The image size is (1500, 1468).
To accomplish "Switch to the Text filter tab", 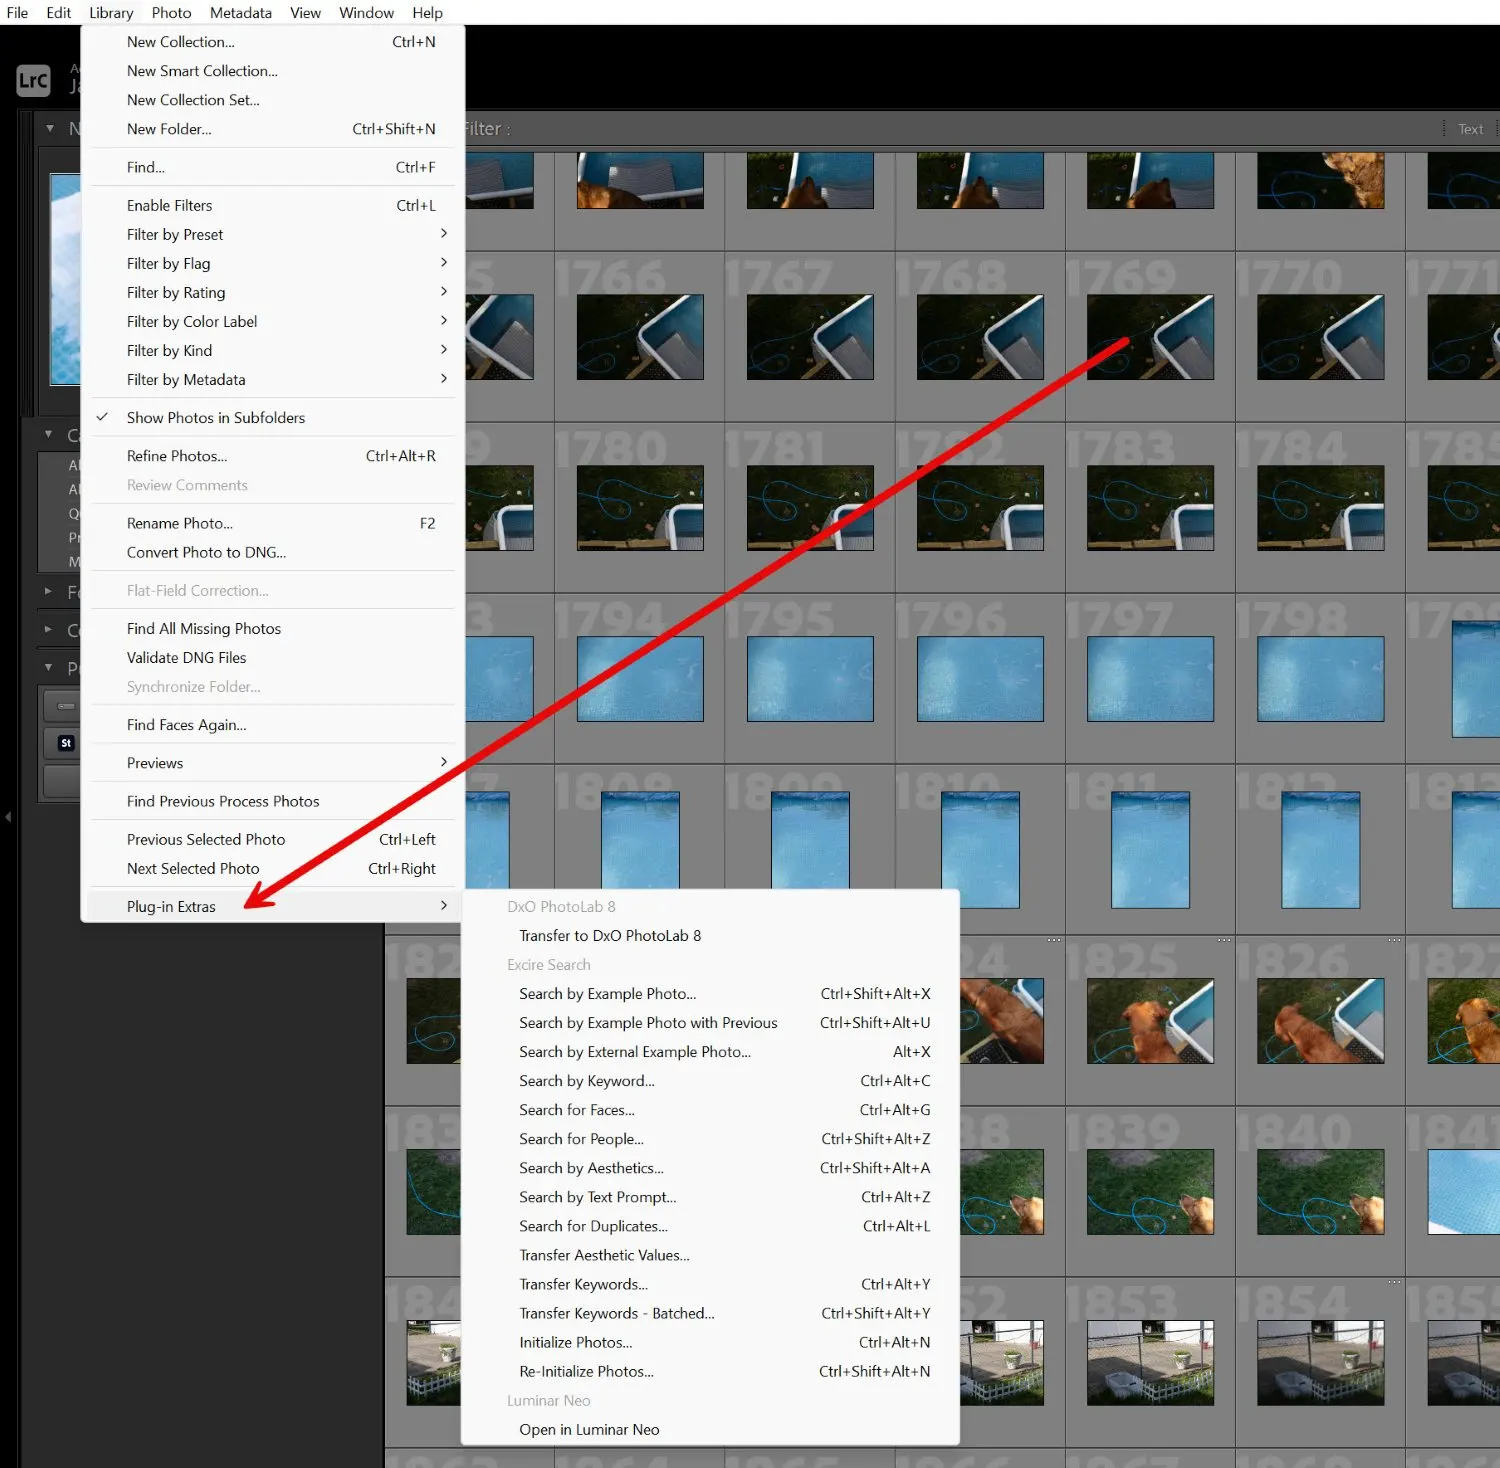I will click(x=1470, y=128).
